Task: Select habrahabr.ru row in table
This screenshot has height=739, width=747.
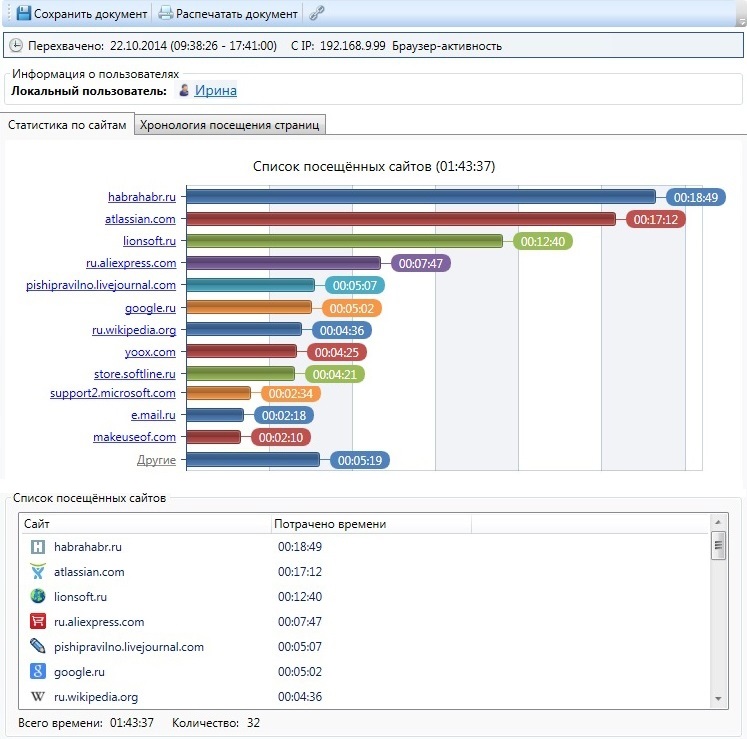Action: [364, 547]
